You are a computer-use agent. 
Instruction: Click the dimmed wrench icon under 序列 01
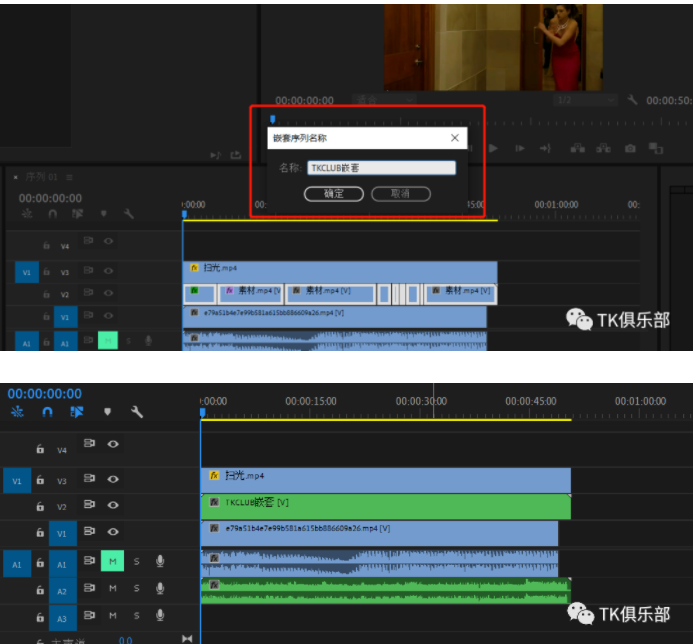coord(128,214)
